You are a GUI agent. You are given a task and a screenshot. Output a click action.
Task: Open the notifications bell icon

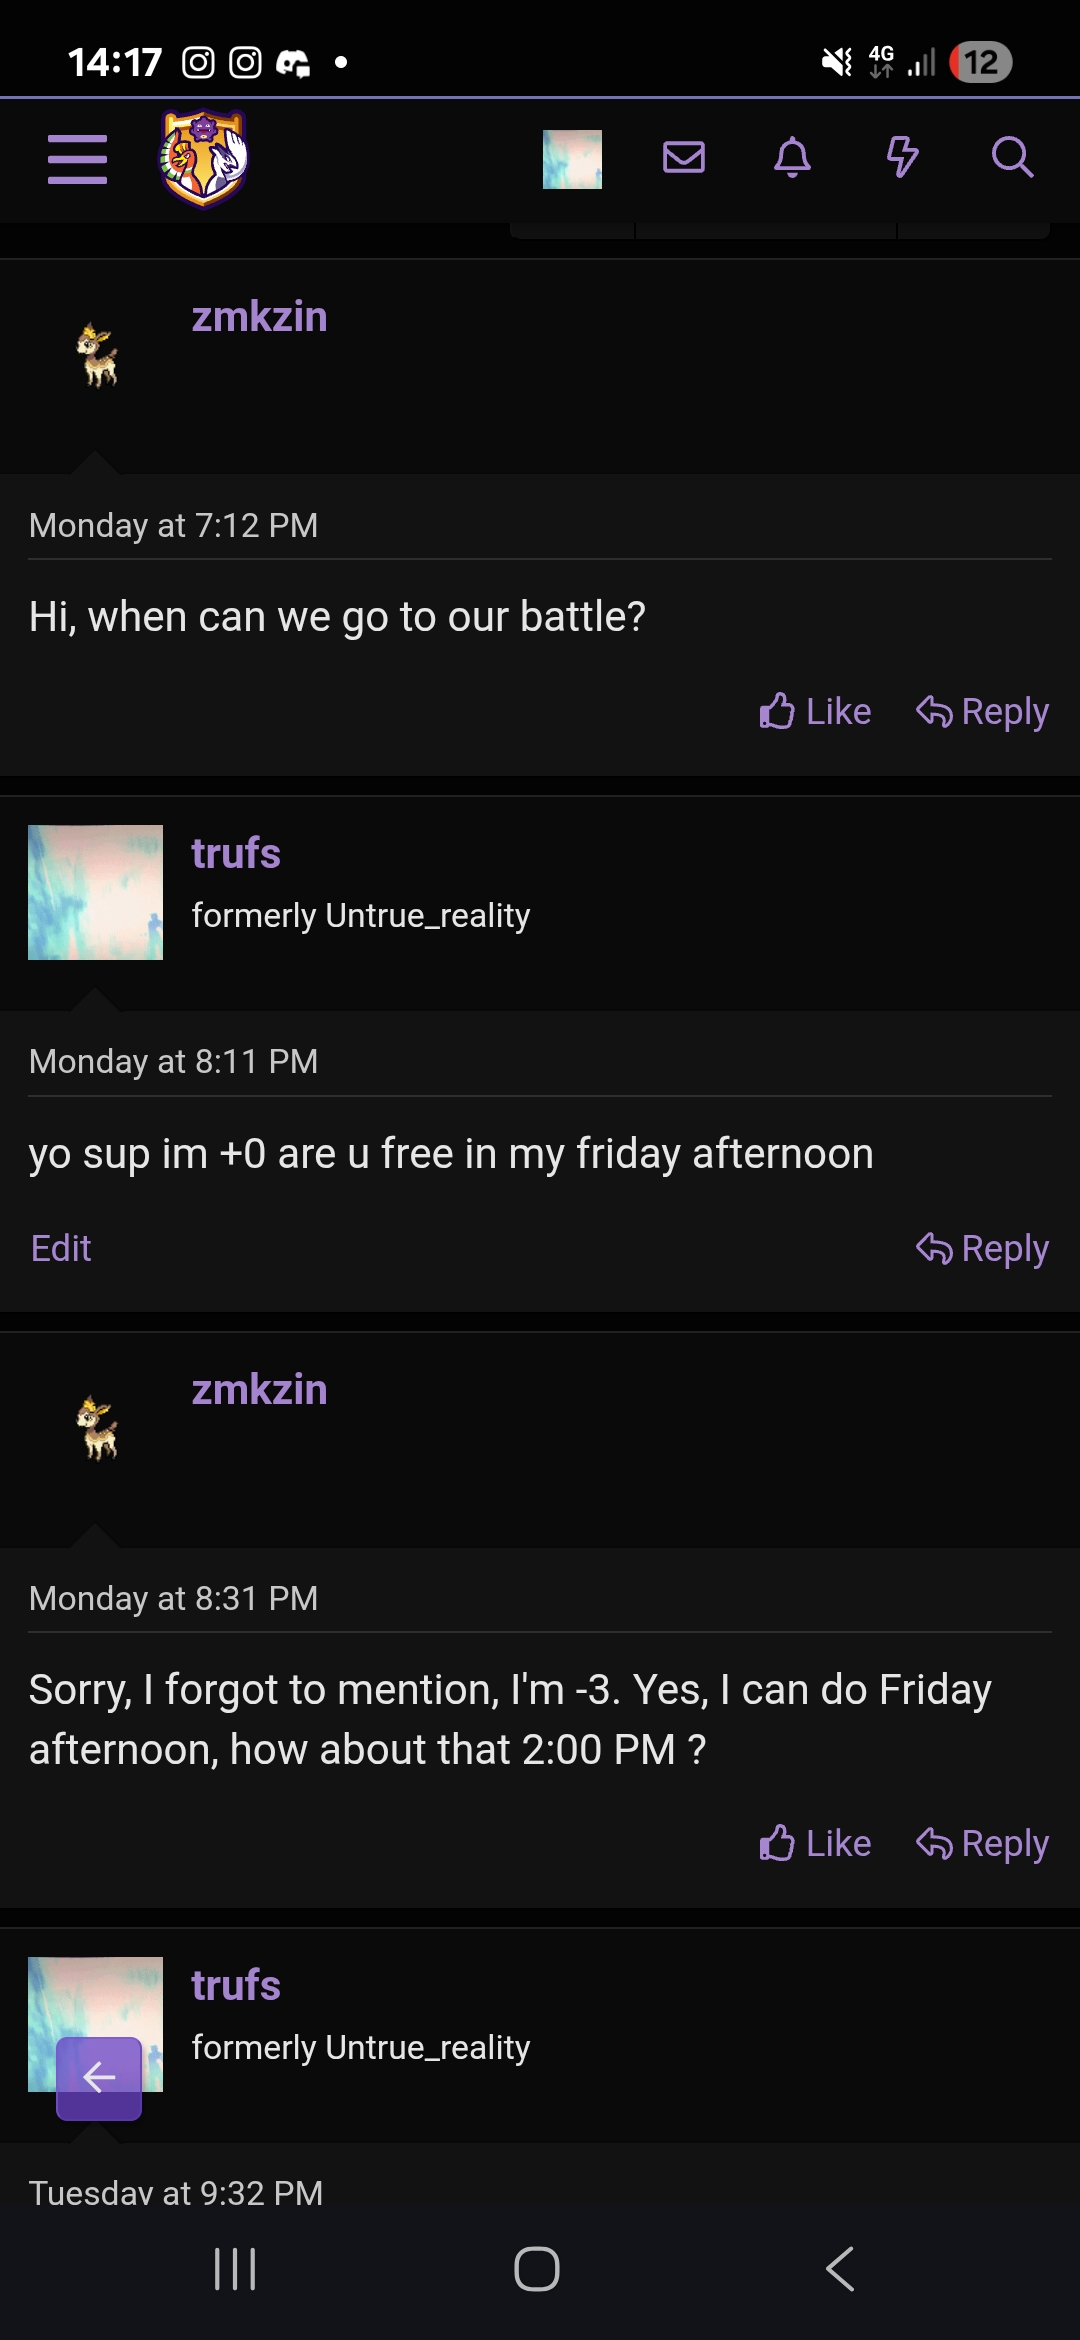(x=792, y=157)
